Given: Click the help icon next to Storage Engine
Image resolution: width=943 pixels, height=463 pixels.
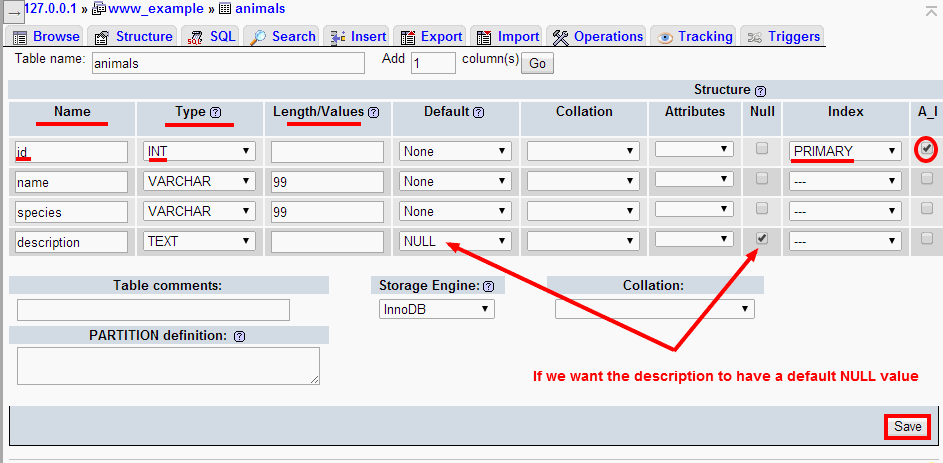Looking at the screenshot, I should pyautogui.click(x=488, y=286).
